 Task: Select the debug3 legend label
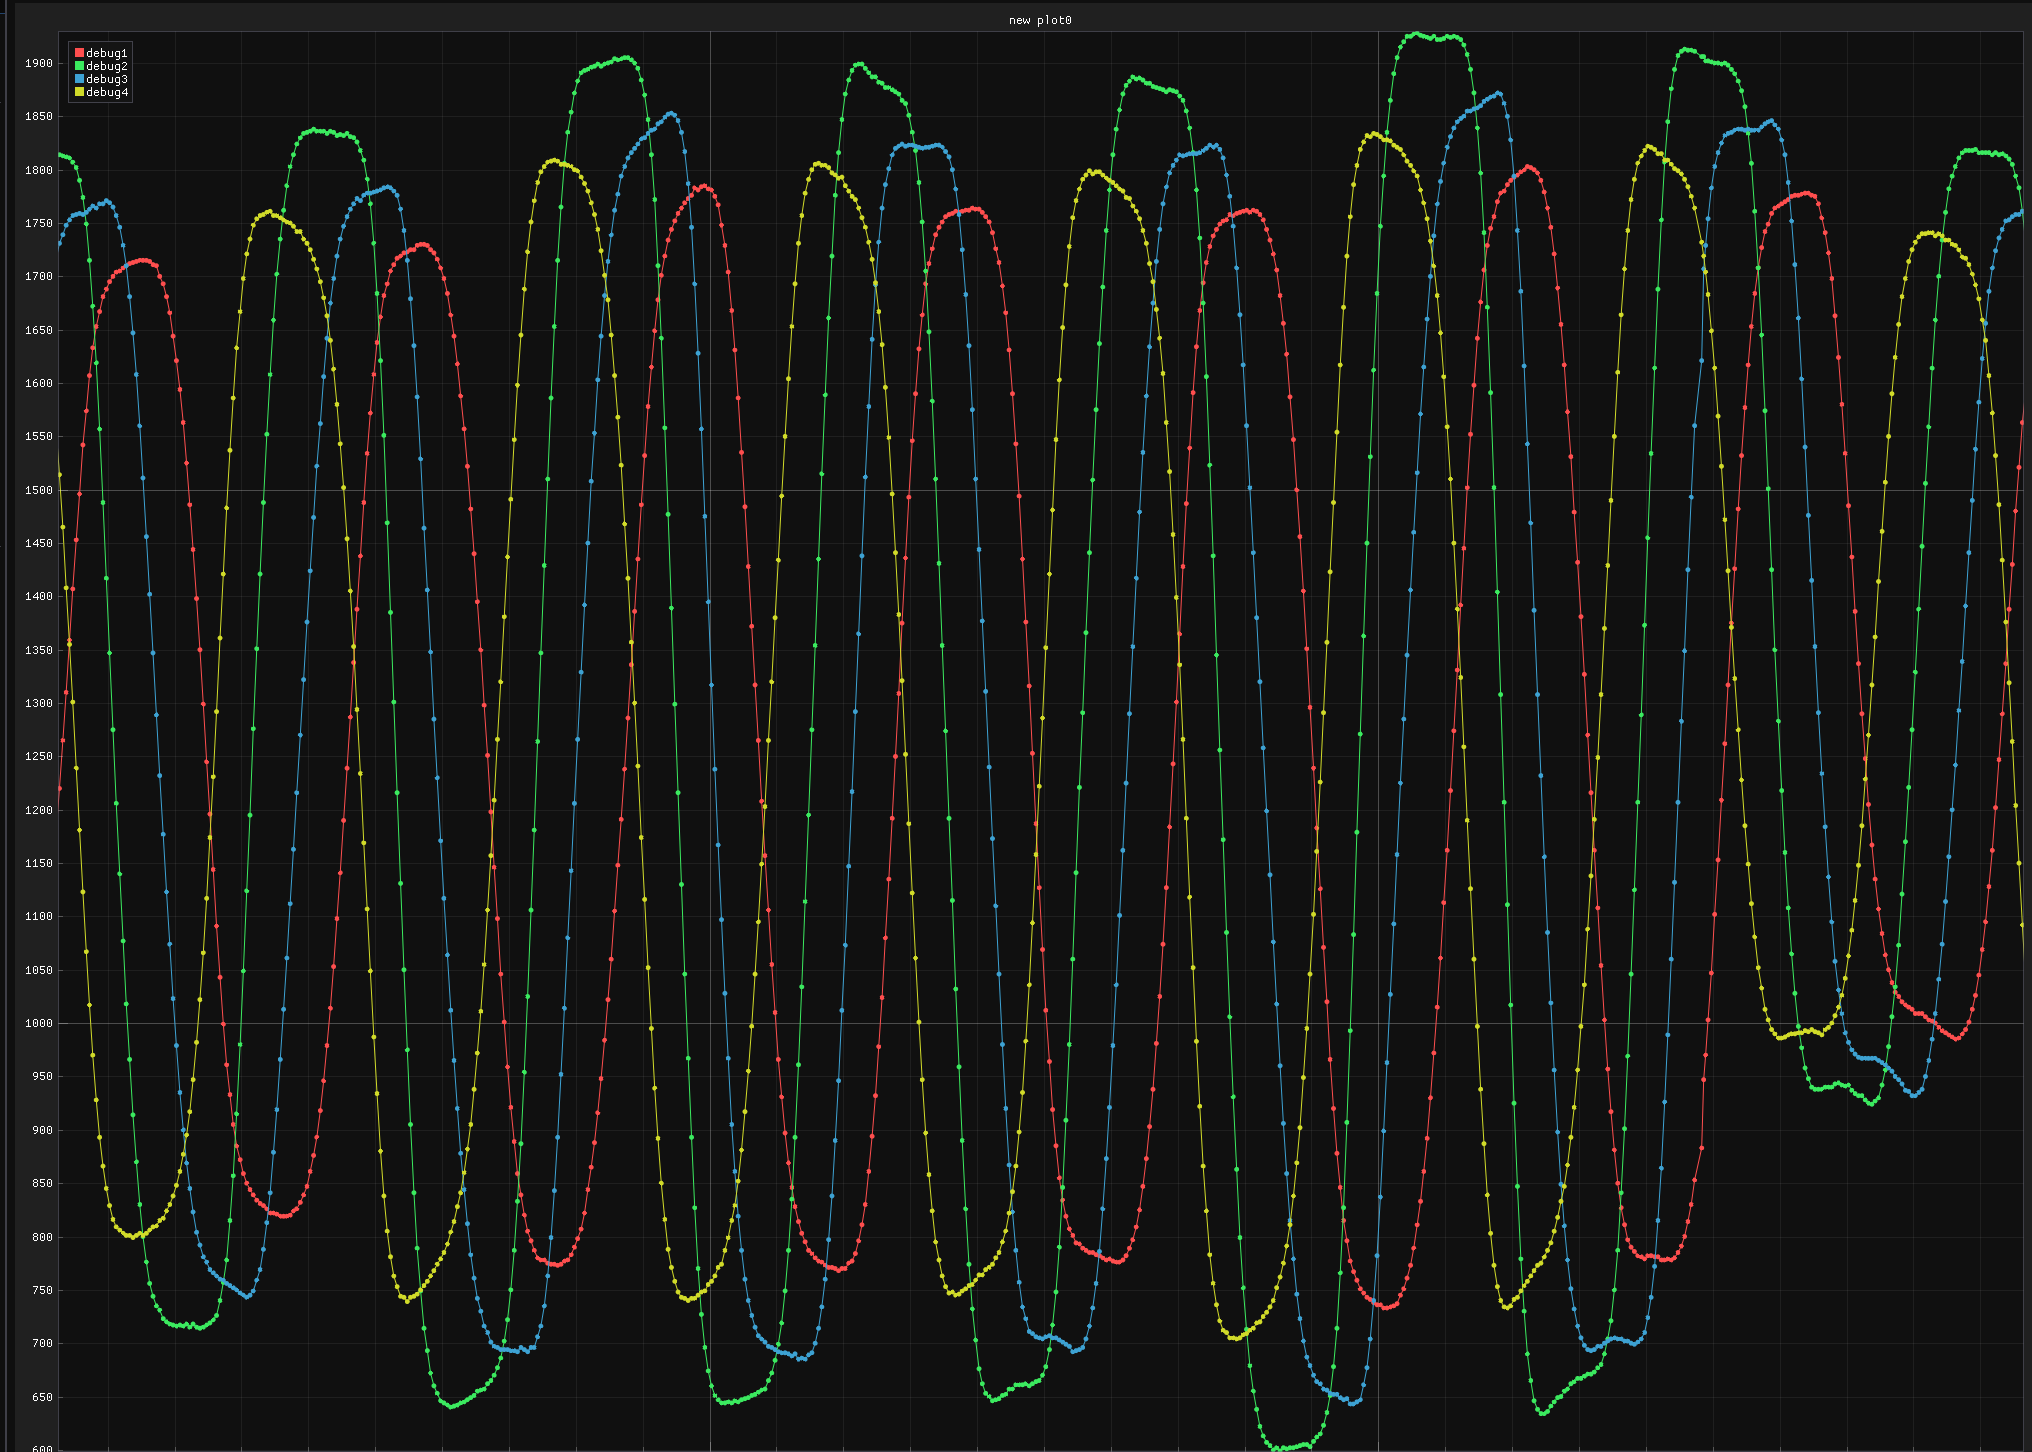tap(107, 79)
